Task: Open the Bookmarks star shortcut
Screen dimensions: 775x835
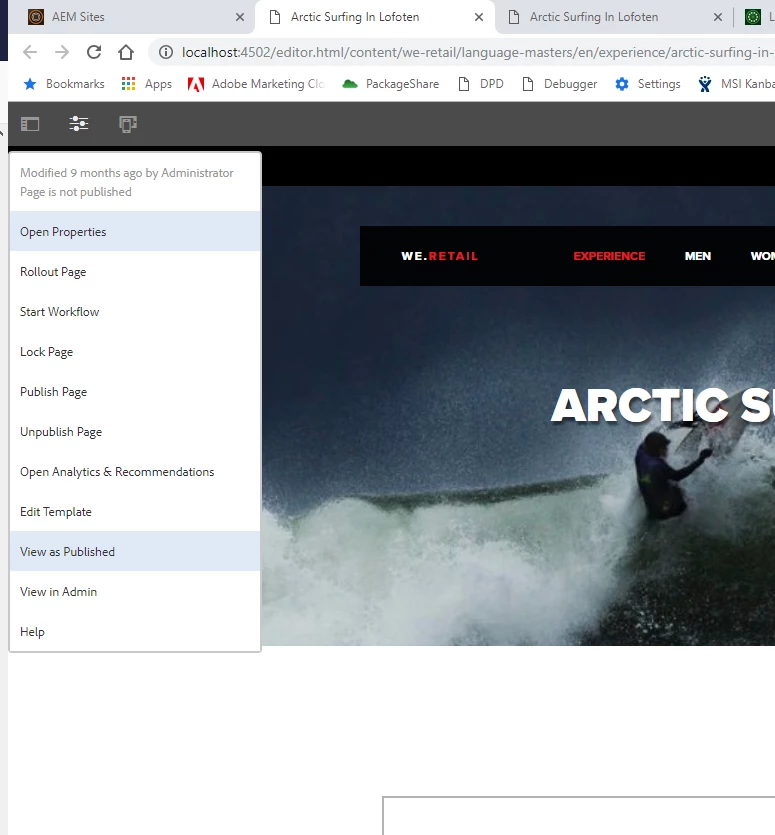Action: coord(64,84)
